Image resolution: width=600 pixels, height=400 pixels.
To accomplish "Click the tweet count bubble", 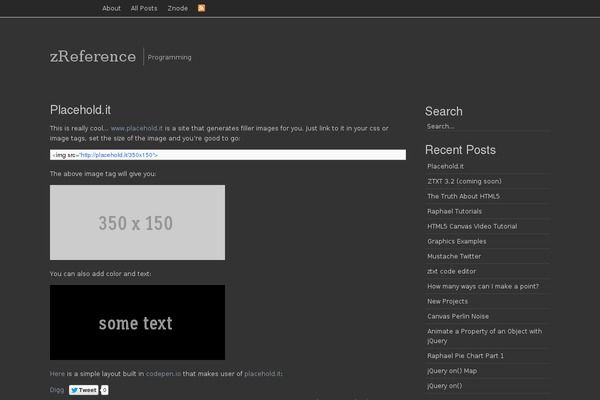I will 104,390.
